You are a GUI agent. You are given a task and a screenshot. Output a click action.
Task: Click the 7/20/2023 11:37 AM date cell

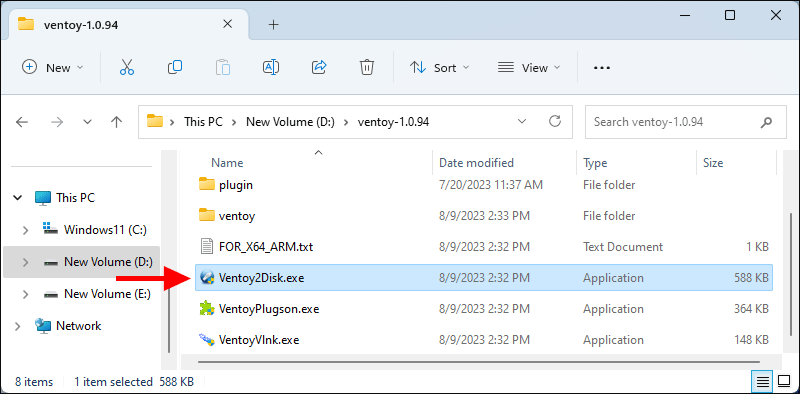491,184
